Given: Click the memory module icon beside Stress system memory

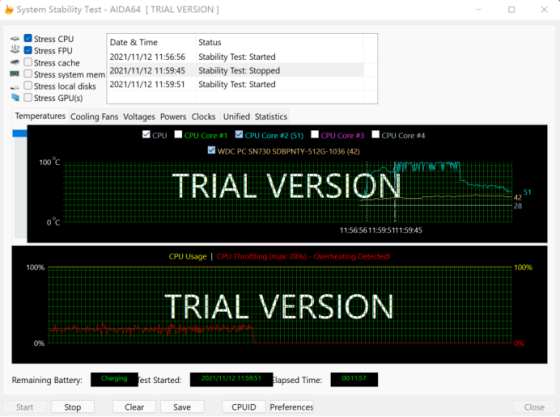Looking at the screenshot, I should pos(15,74).
